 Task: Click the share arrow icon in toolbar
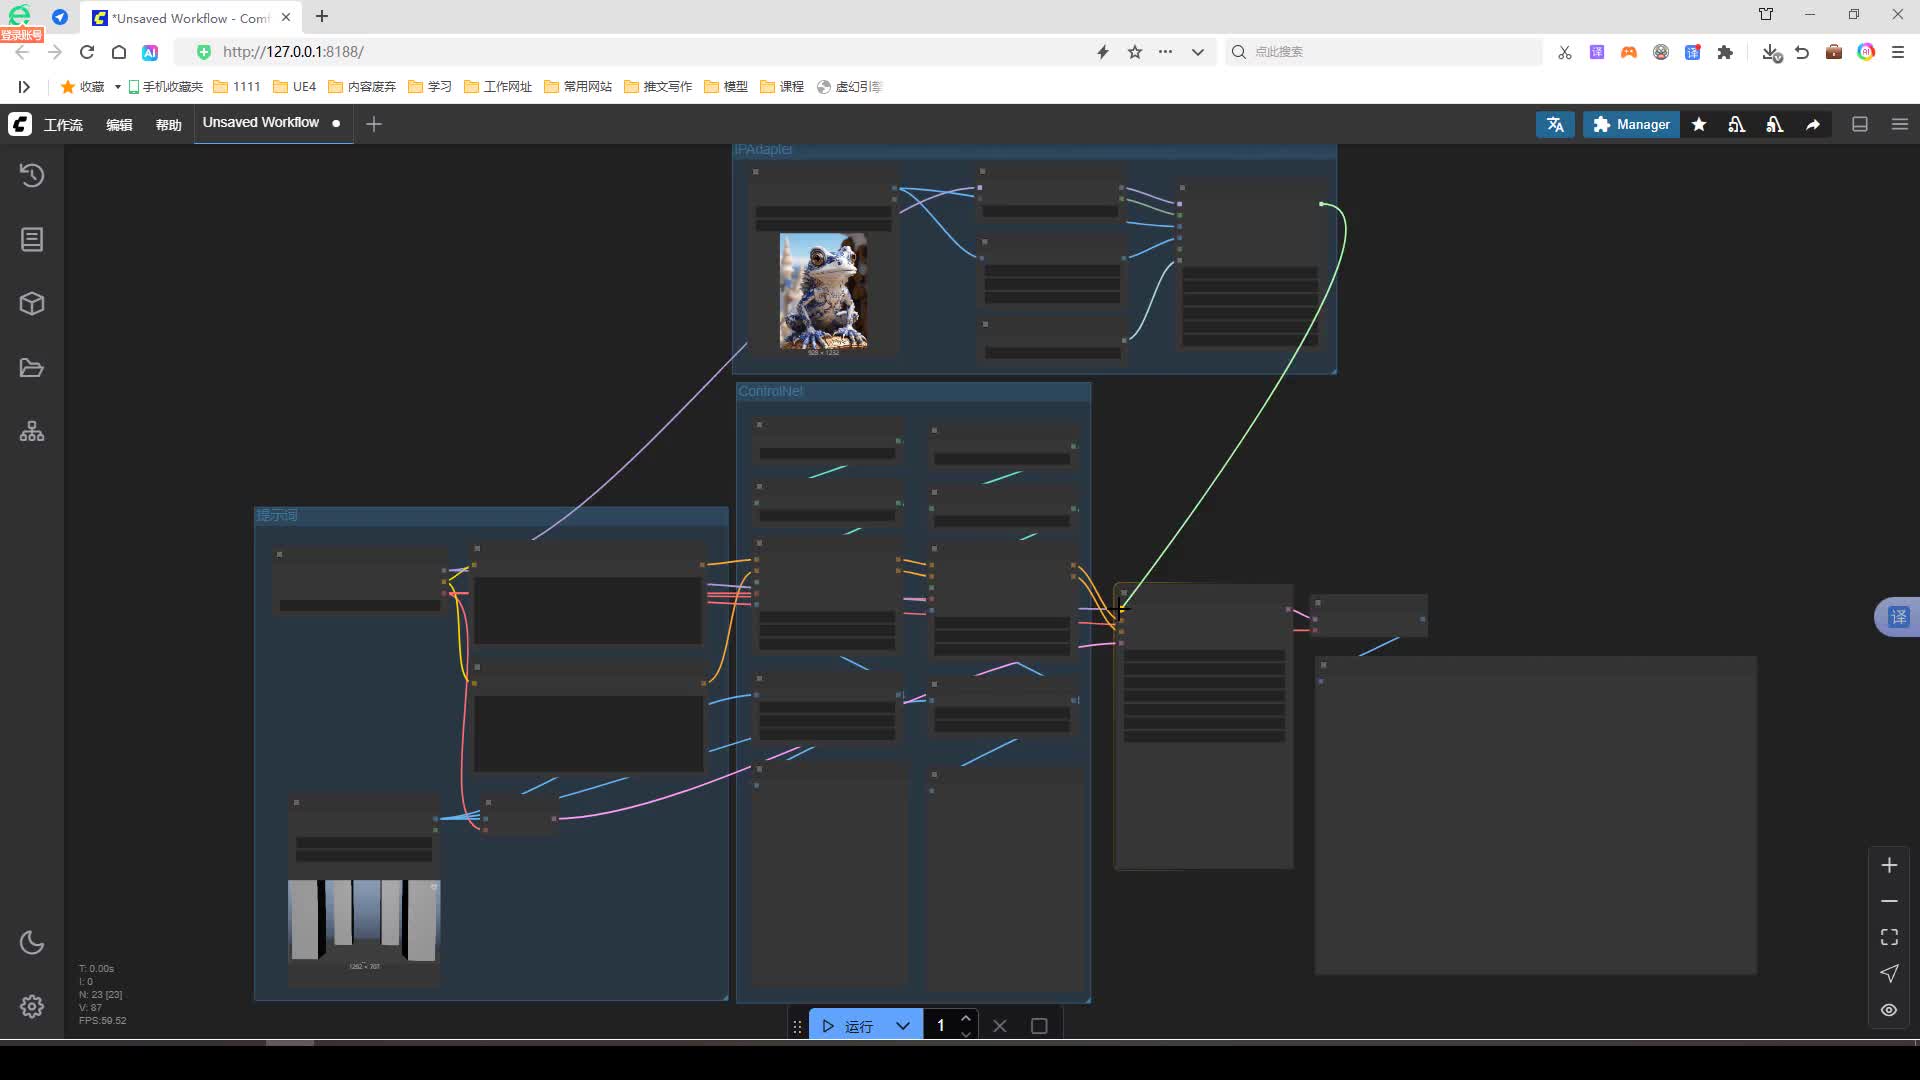(1813, 124)
